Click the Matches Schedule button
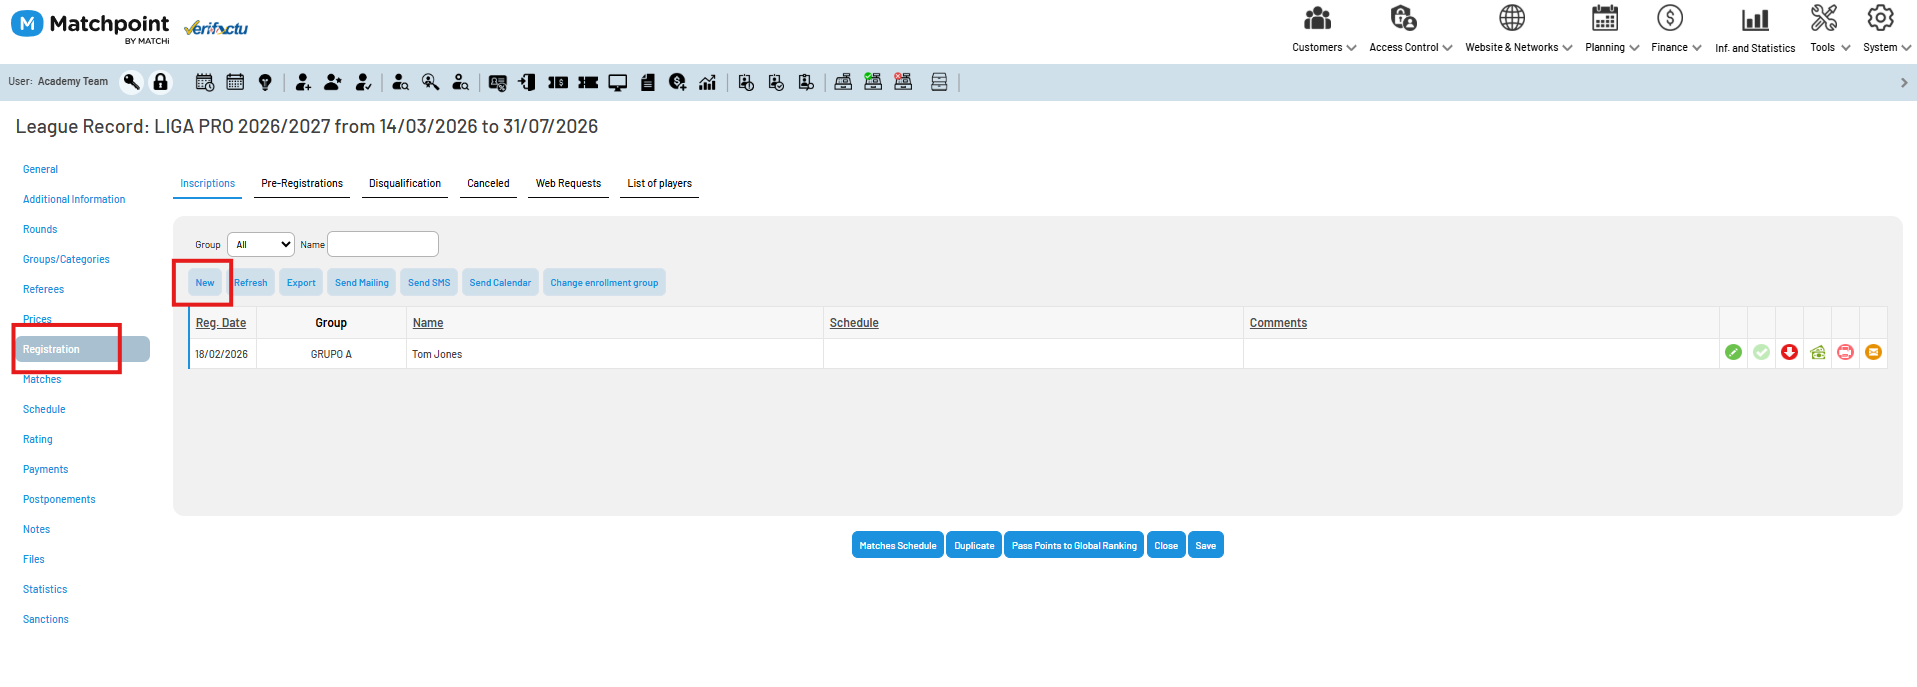Viewport: 1917px width, 687px height. coord(898,545)
